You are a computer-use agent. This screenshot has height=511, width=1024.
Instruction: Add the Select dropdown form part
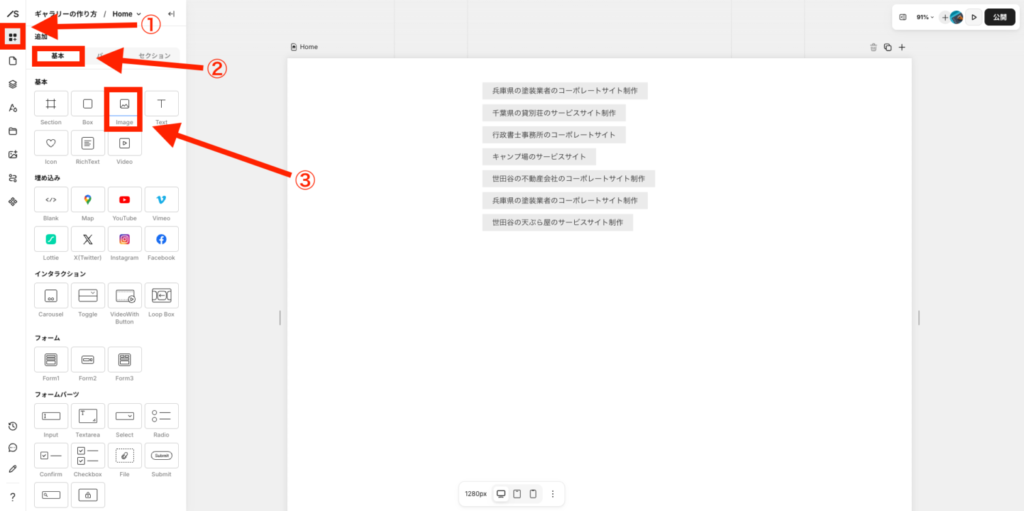click(124, 416)
